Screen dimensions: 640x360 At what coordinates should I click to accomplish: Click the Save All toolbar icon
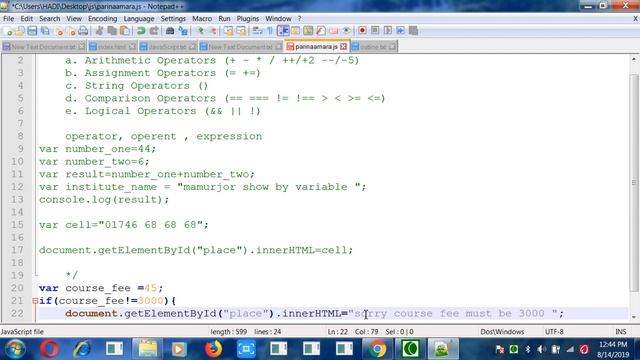point(45,31)
